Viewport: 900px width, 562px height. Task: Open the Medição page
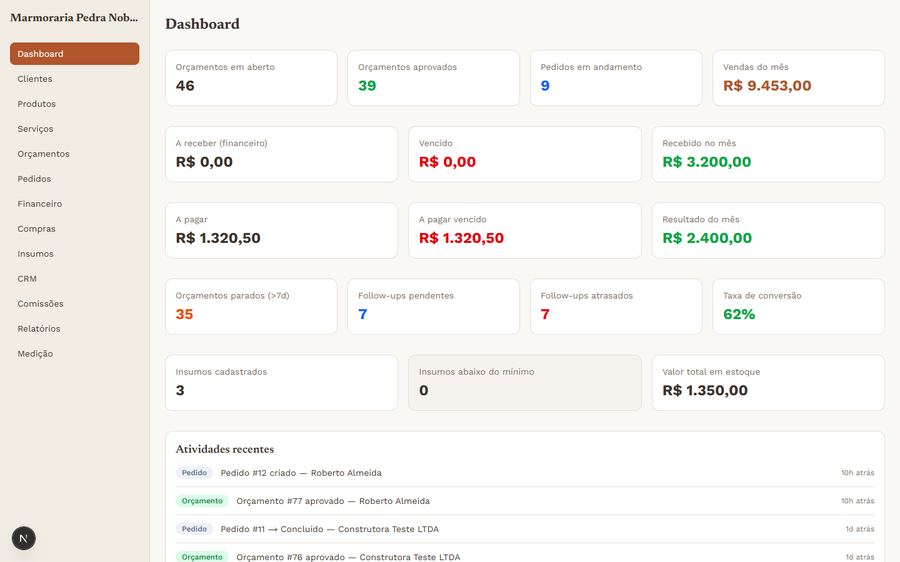[75, 354]
